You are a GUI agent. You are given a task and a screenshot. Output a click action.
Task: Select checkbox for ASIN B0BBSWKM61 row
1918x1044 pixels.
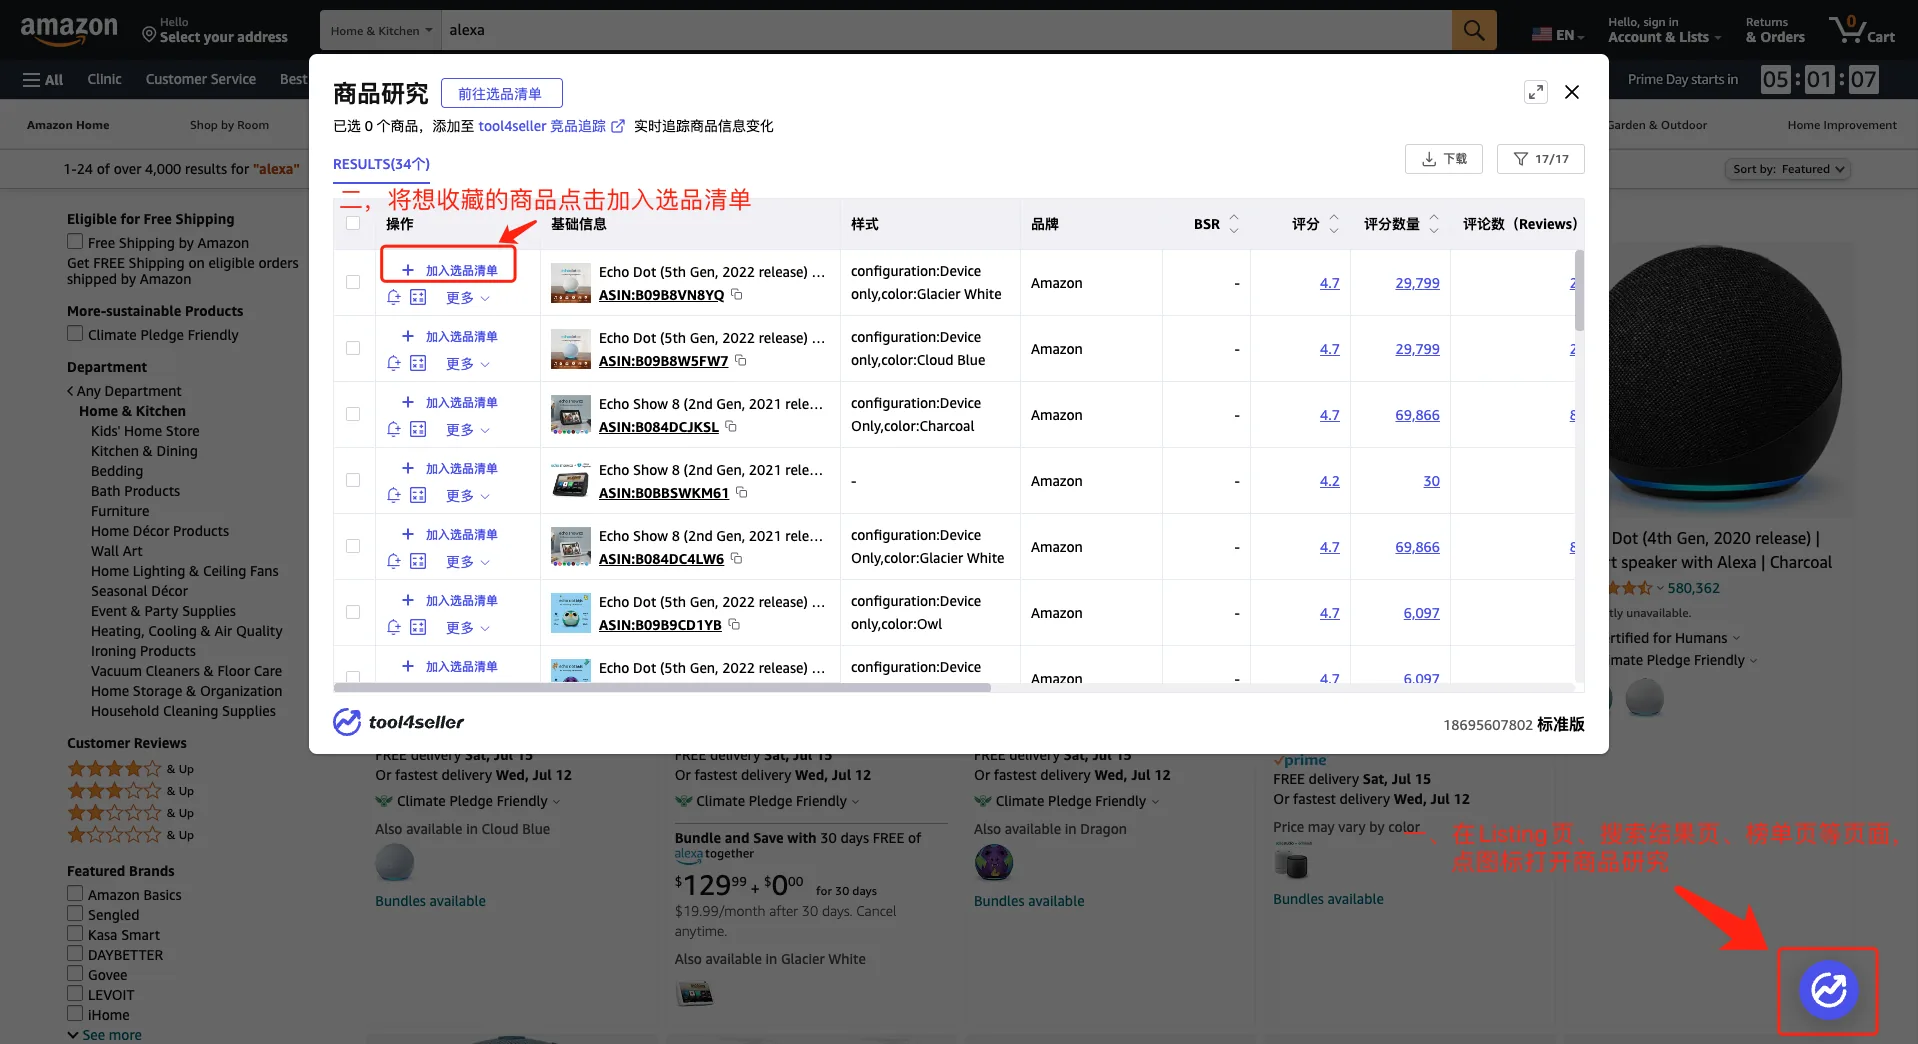tap(353, 481)
